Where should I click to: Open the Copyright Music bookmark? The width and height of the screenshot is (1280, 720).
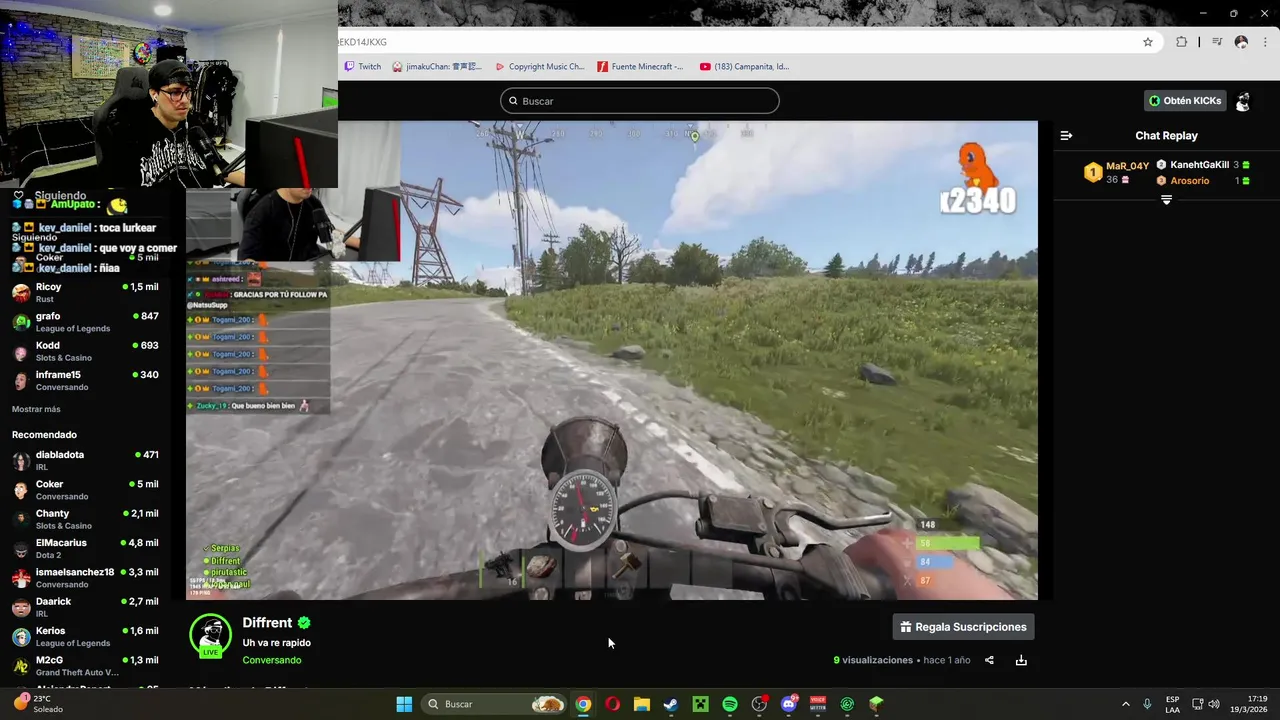tap(540, 67)
